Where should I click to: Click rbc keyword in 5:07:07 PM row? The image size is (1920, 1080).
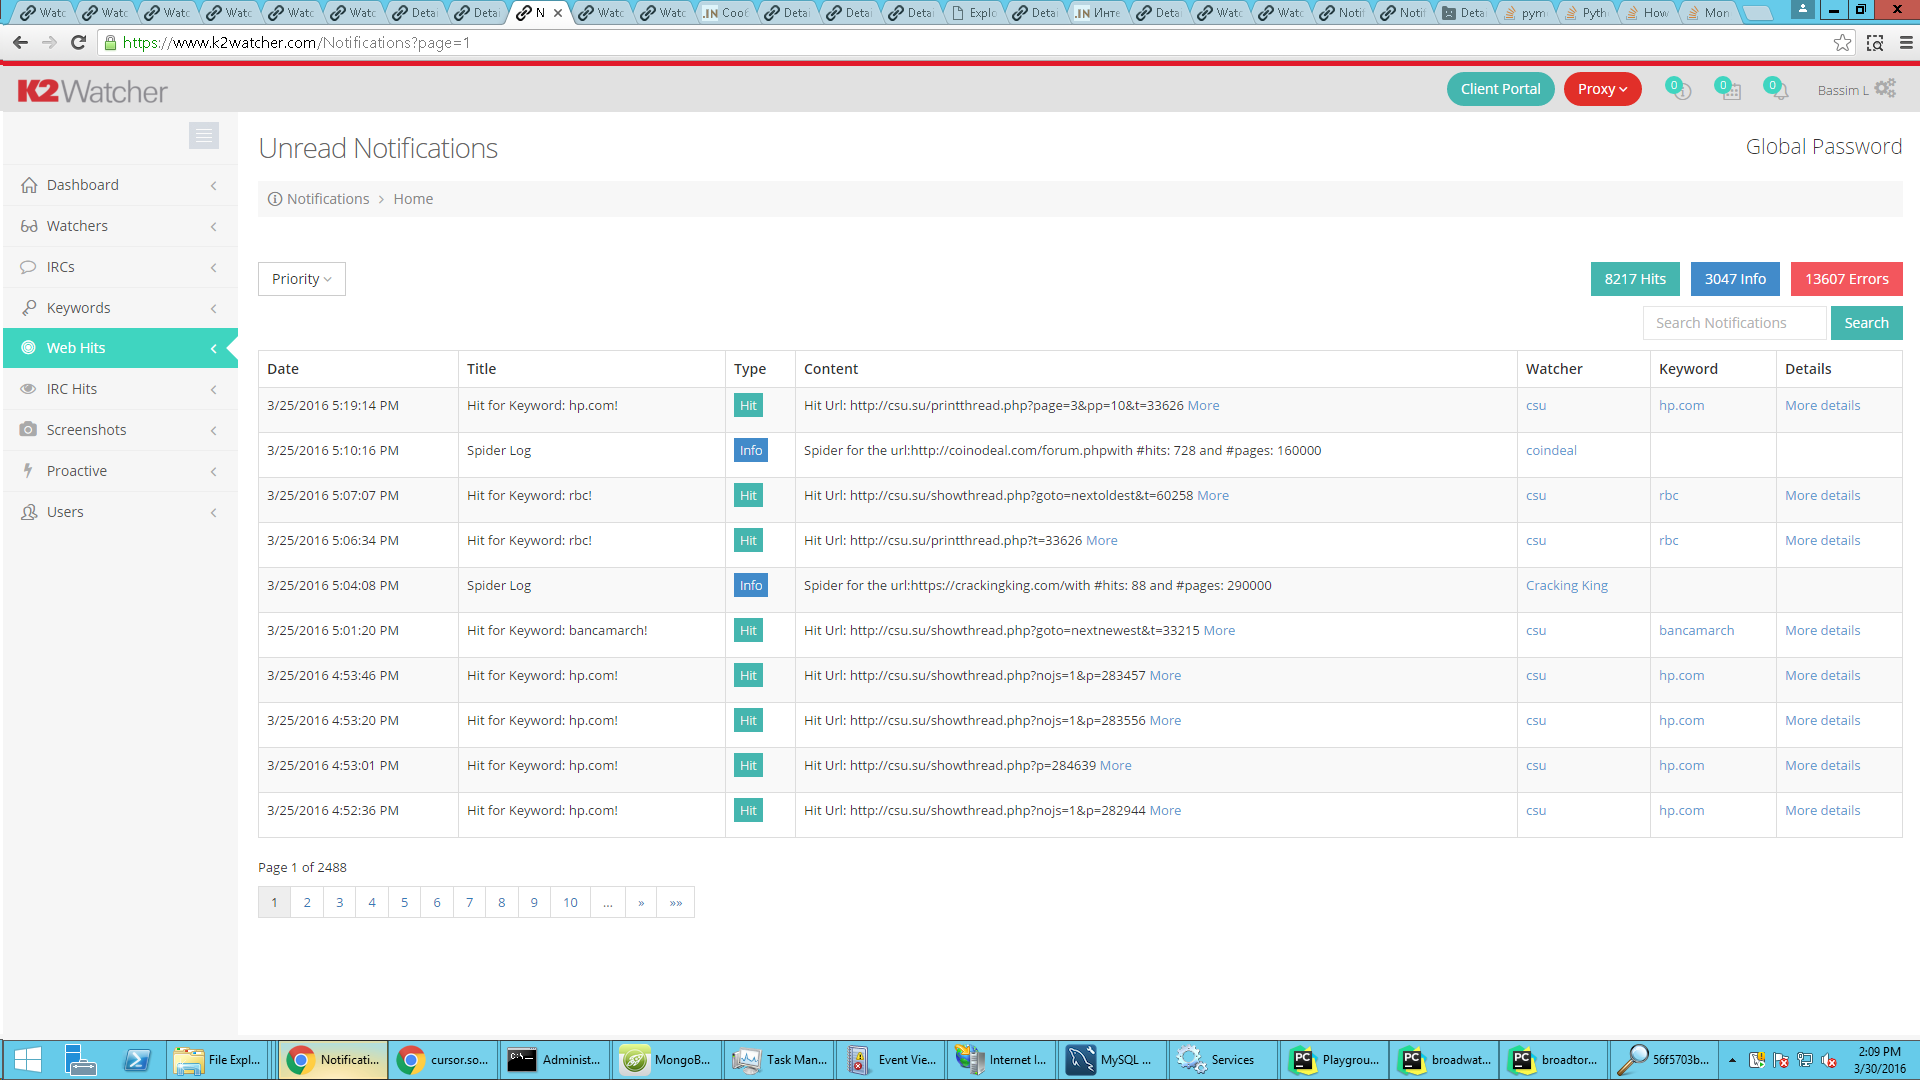click(x=1668, y=495)
